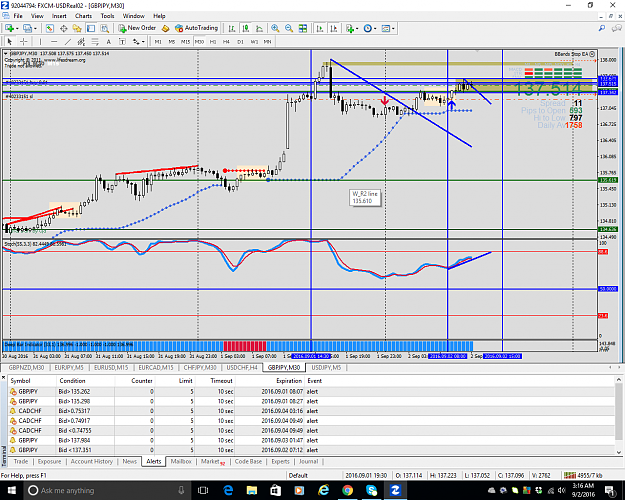Switch to GBPNZD,M30 chart tab
This screenshot has height=500, width=625.
pos(26,368)
